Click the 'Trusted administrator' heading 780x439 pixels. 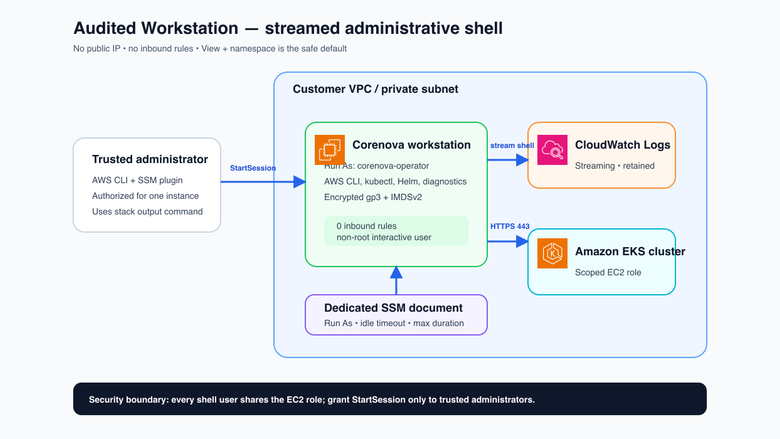tap(150, 160)
